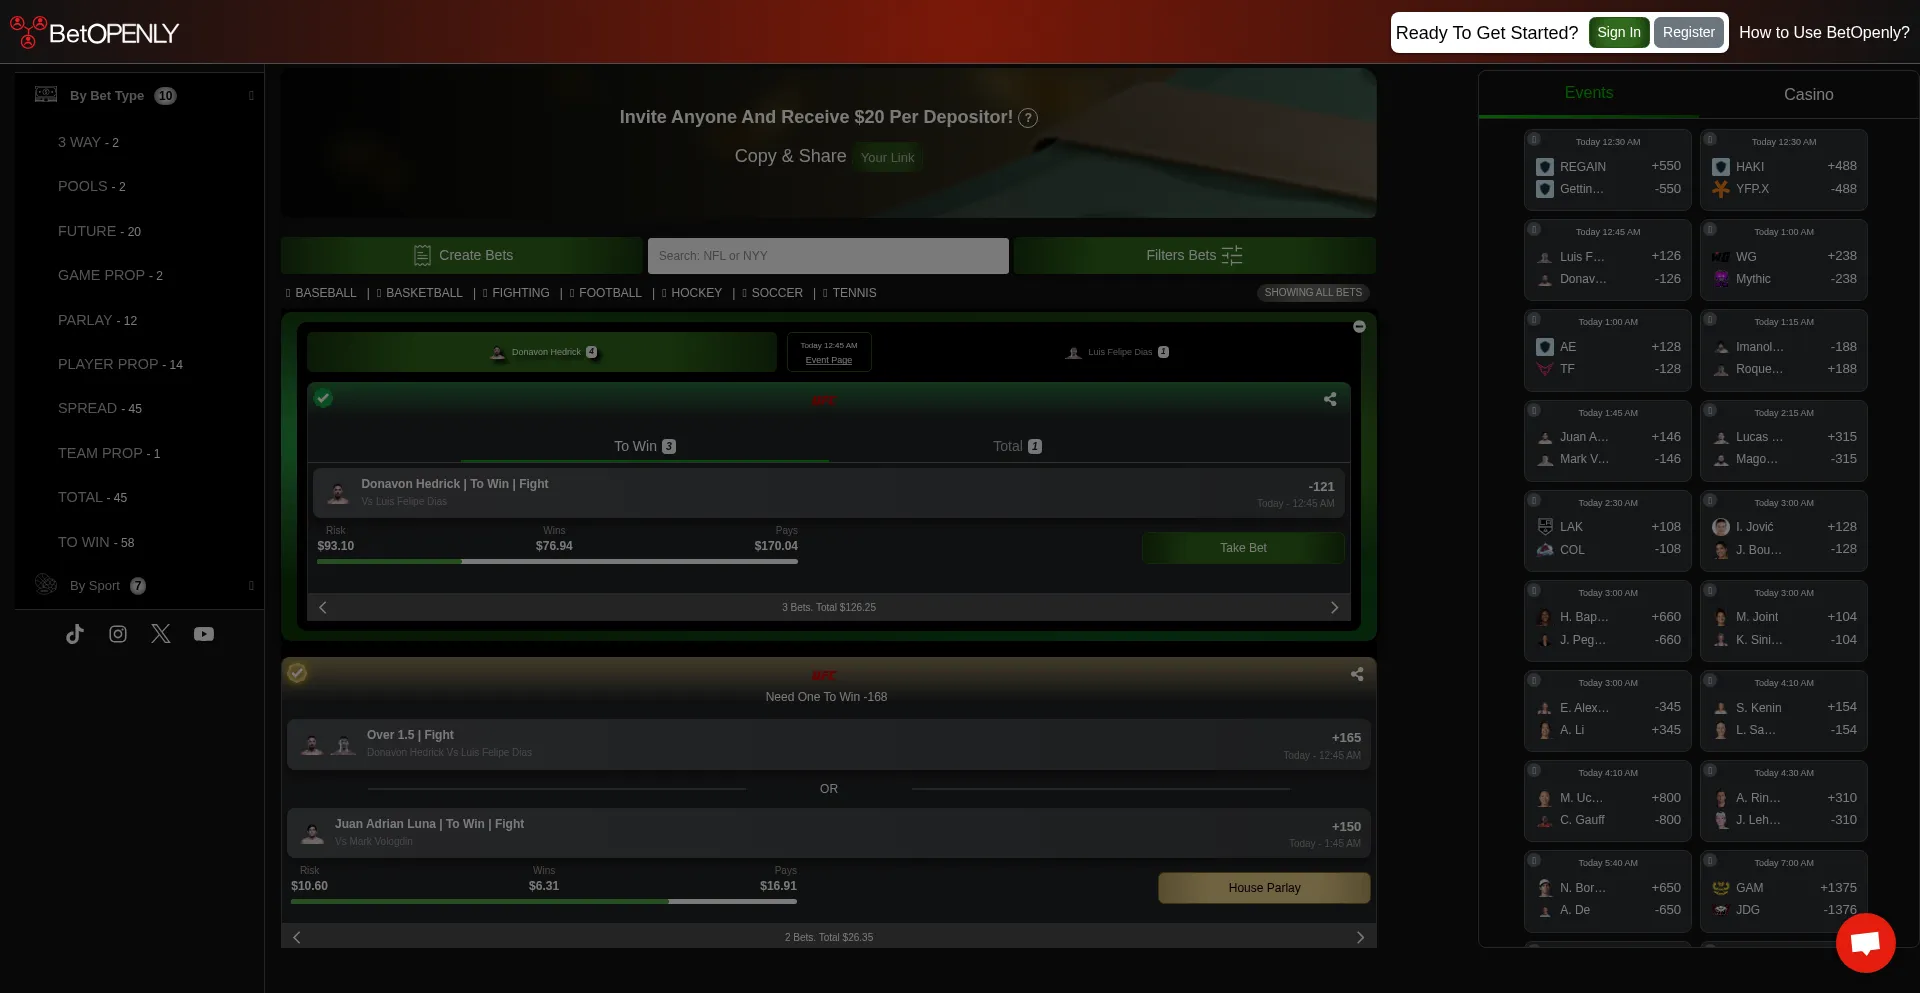The width and height of the screenshot is (1920, 993).
Task: Click the Search: NFL or NYY field
Action: point(828,256)
